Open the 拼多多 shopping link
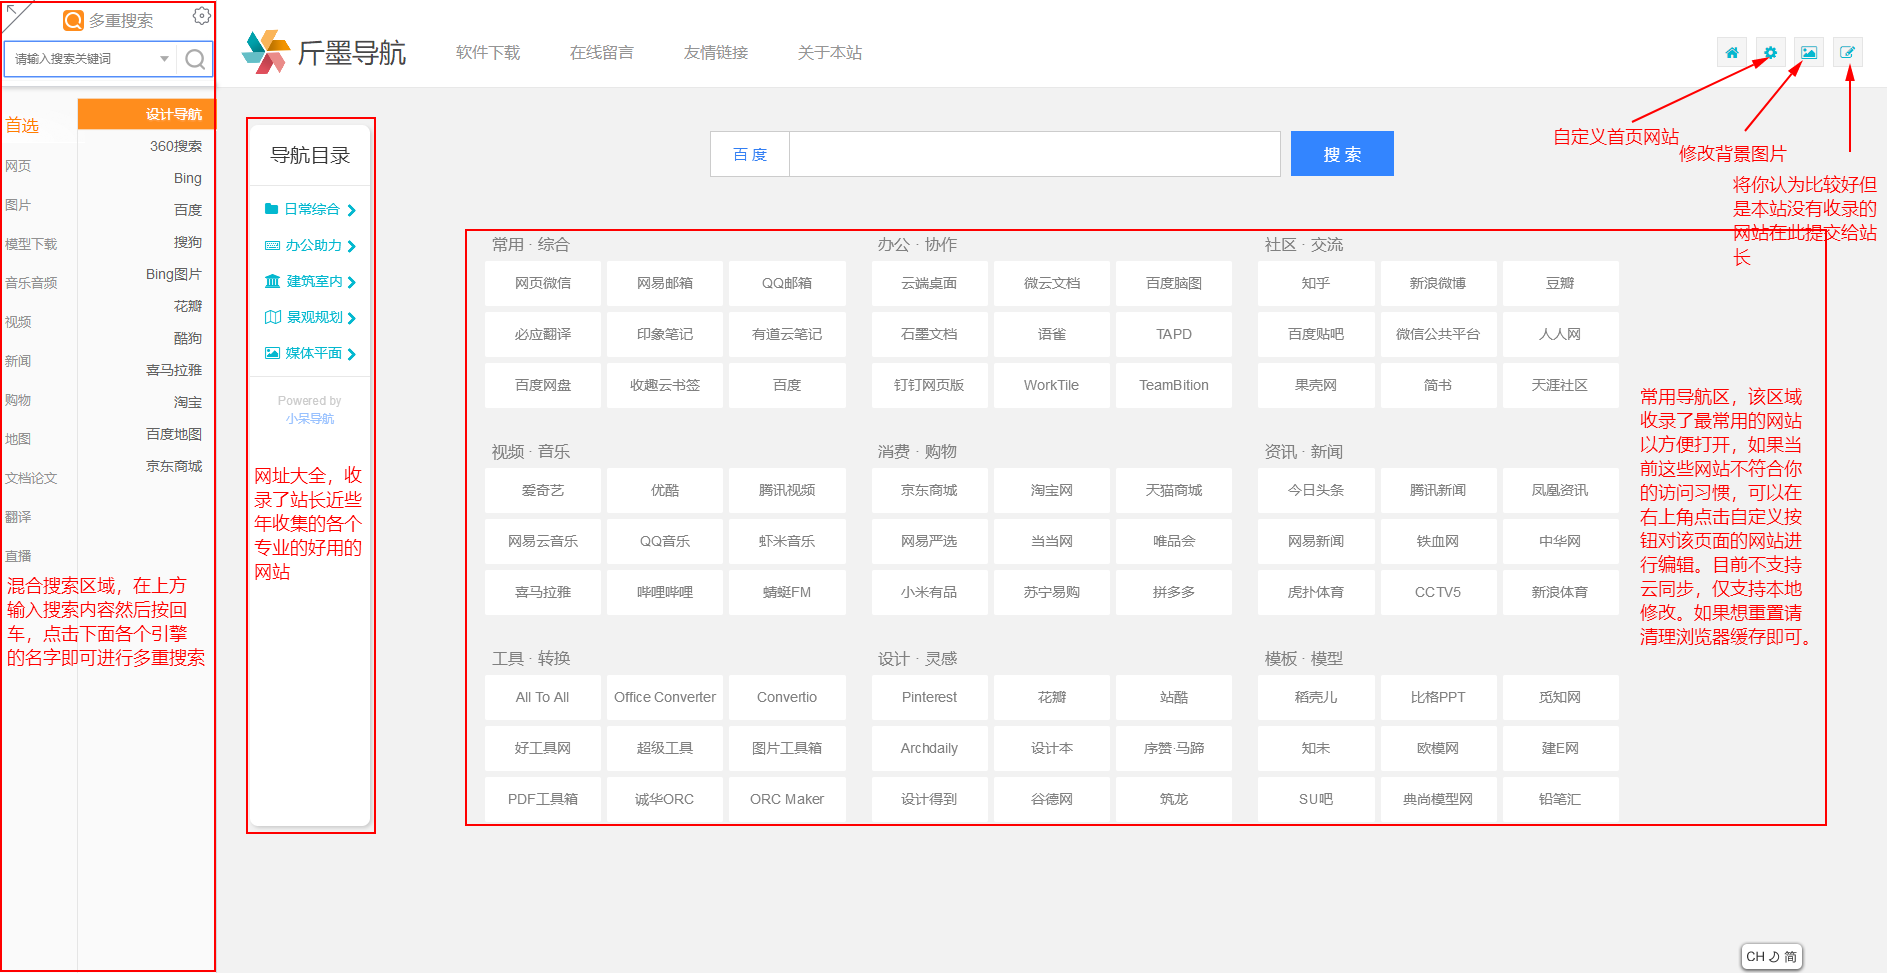This screenshot has height=973, width=1887. pos(1174,592)
